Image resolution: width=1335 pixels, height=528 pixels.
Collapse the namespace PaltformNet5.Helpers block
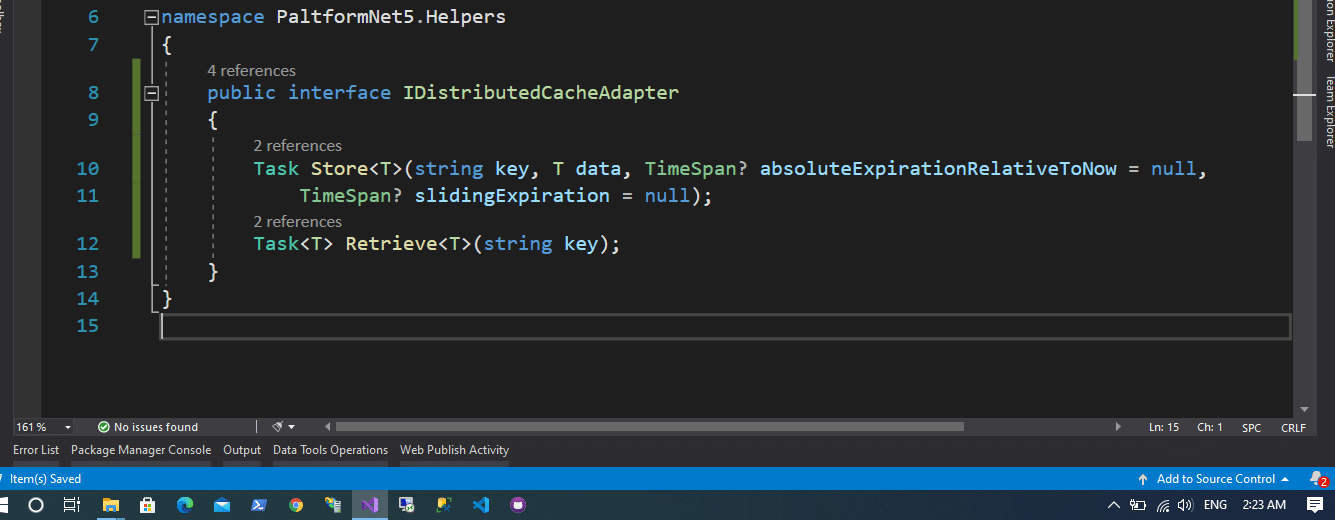(151, 17)
